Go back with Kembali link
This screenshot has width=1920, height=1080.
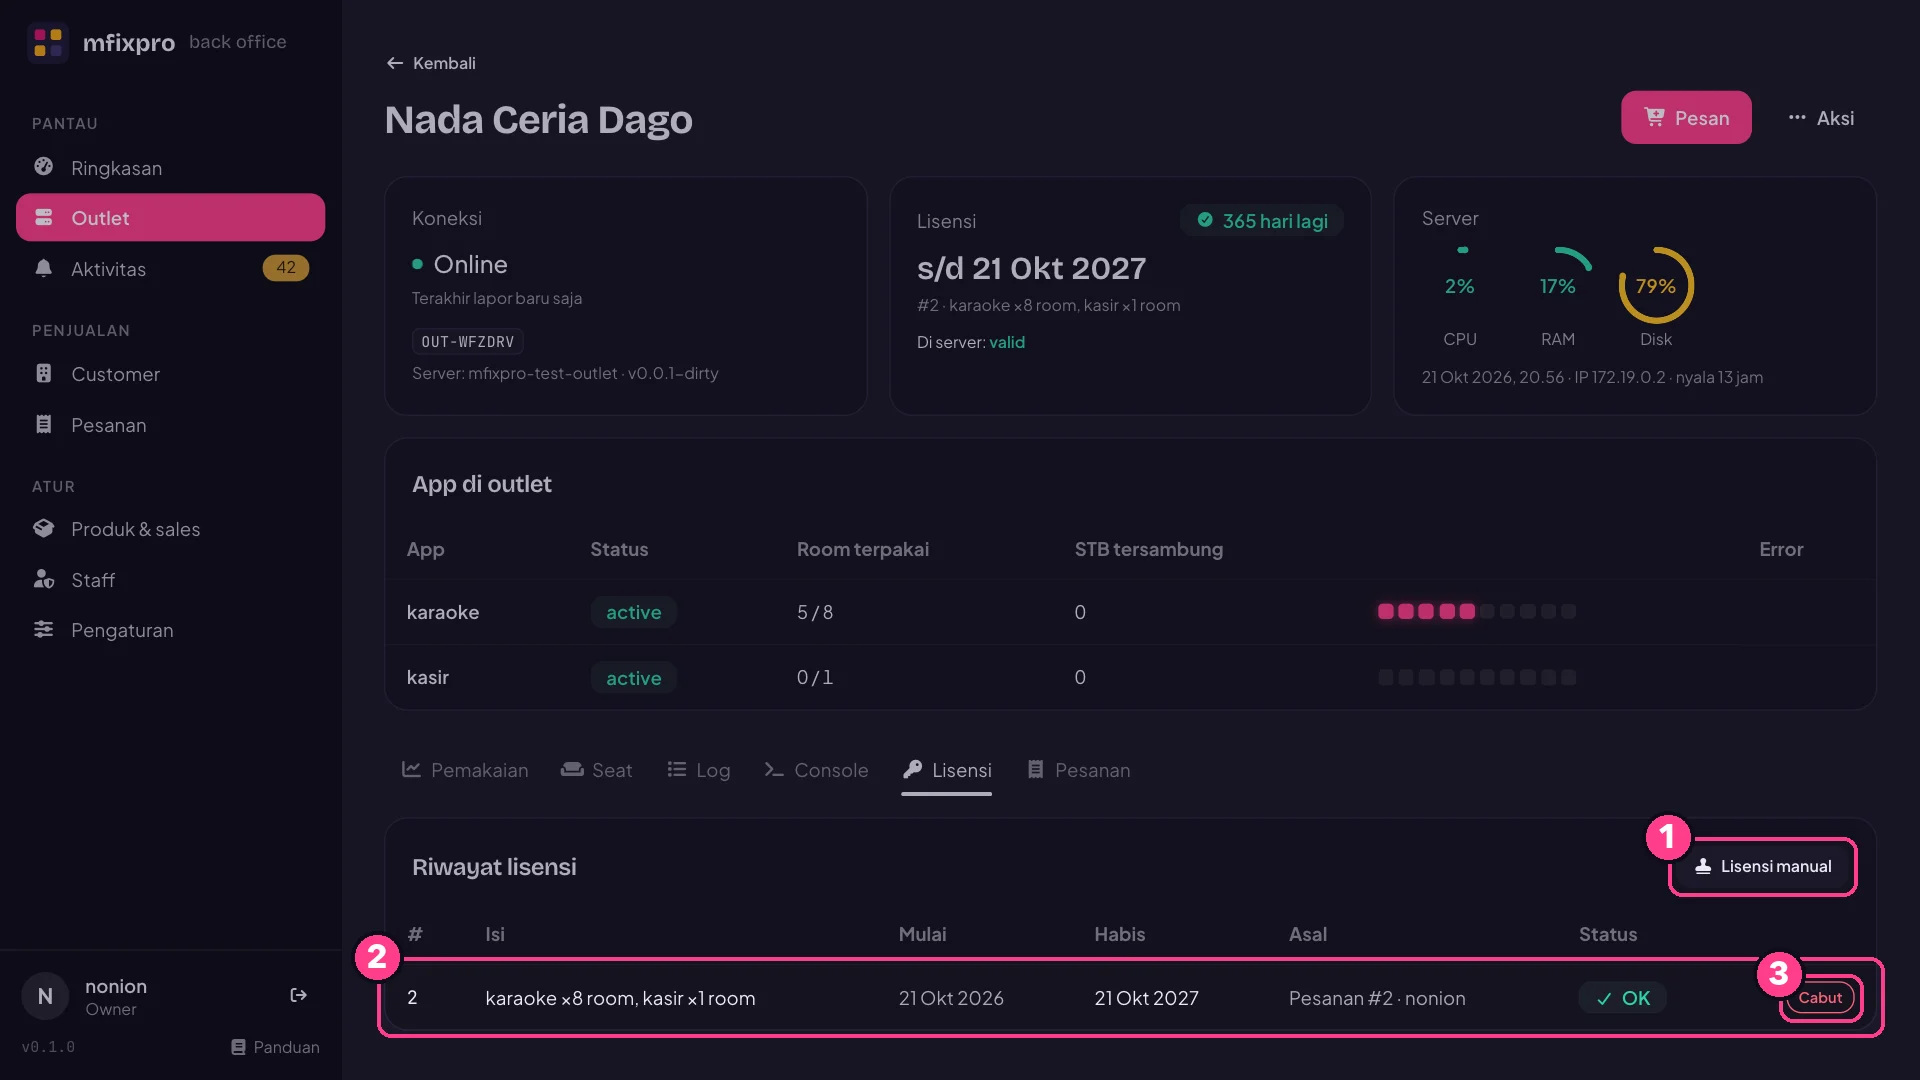[431, 63]
